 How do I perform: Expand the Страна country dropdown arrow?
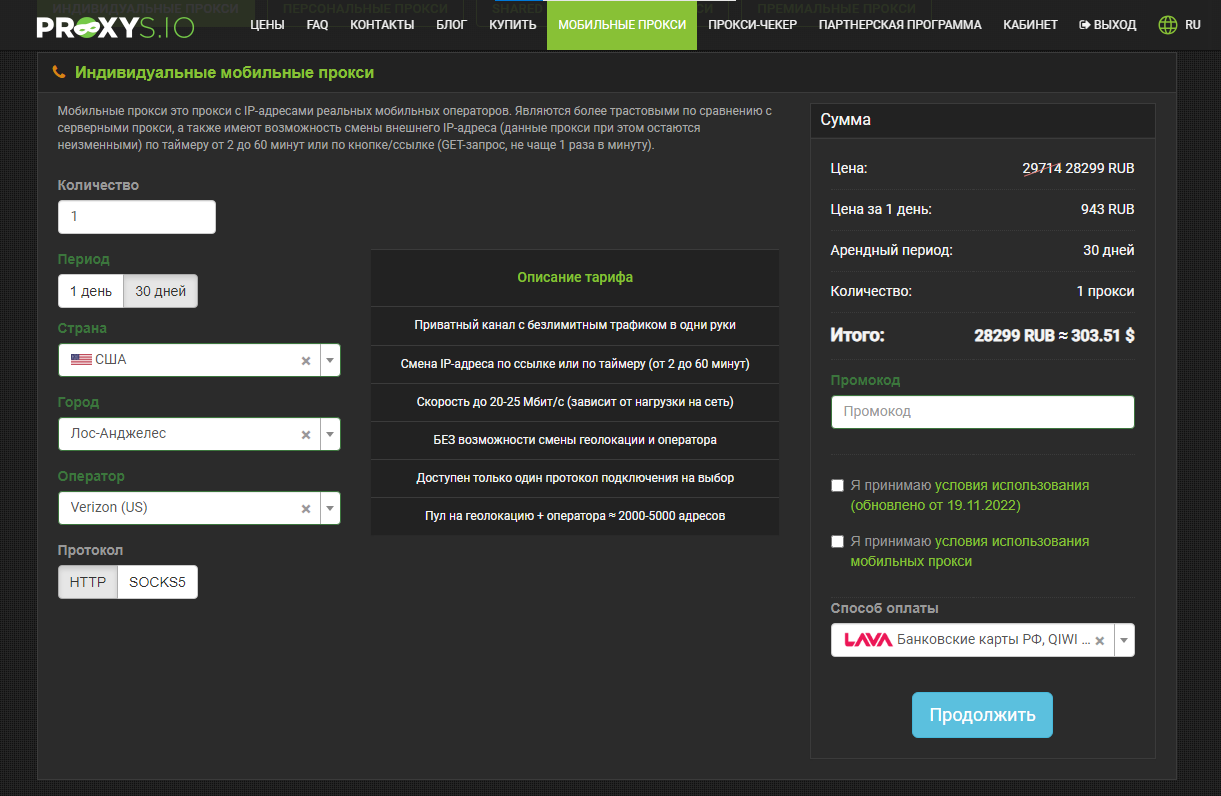coord(329,361)
